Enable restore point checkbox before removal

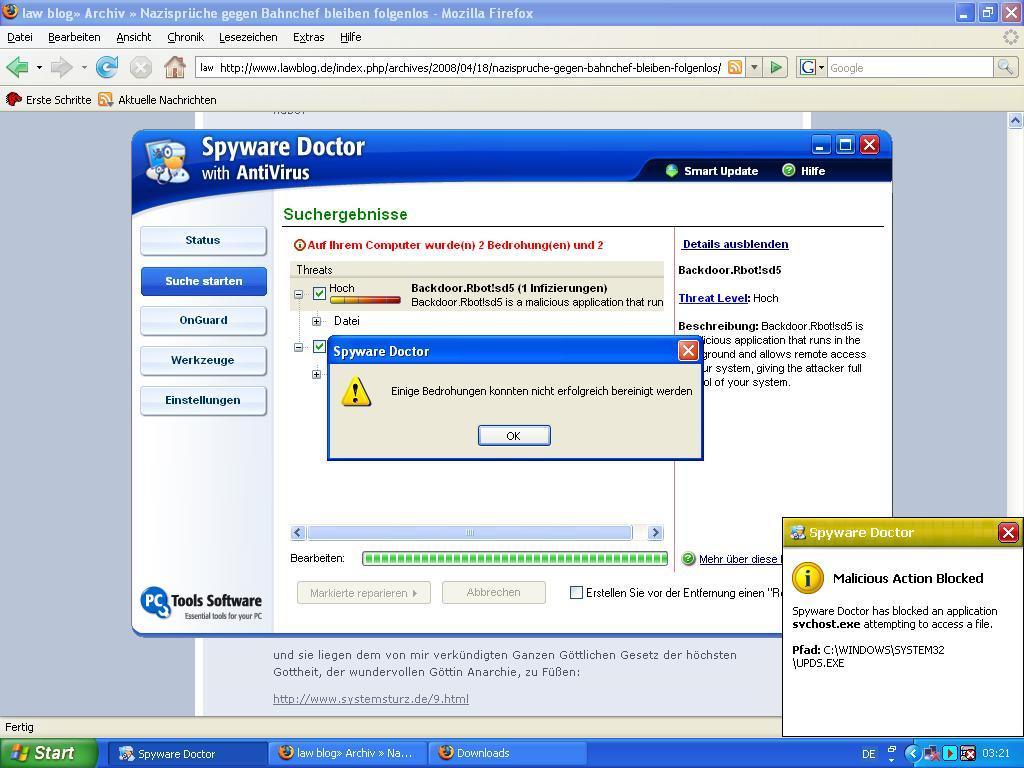pyautogui.click(x=576, y=592)
